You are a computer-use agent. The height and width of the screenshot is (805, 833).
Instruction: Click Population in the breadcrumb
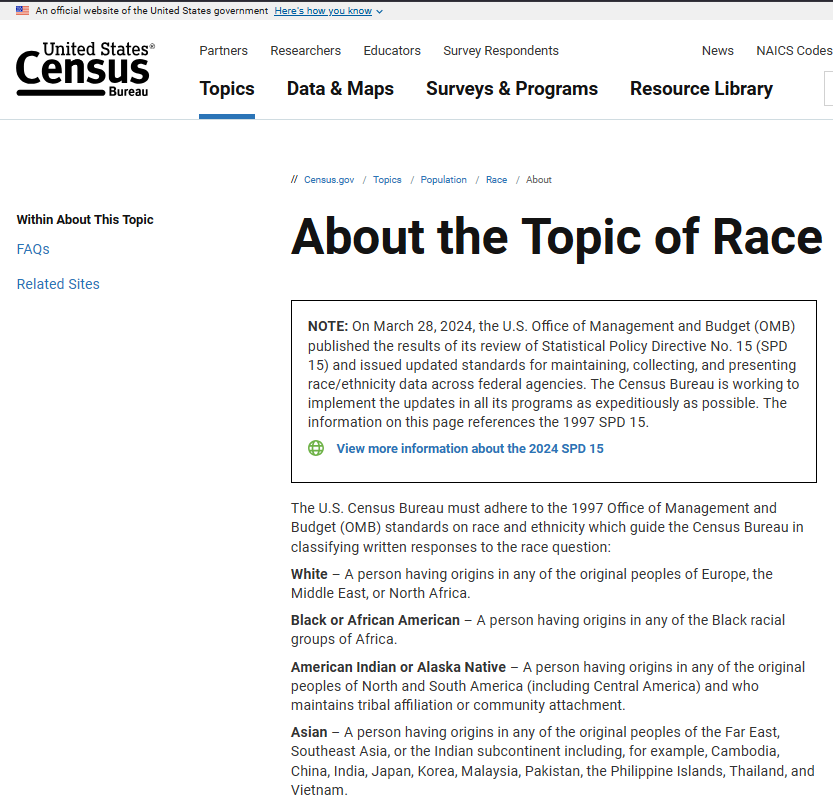click(444, 180)
